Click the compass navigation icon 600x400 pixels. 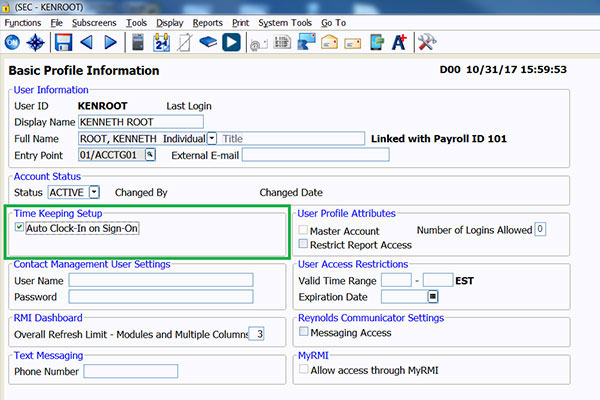[x=36, y=42]
